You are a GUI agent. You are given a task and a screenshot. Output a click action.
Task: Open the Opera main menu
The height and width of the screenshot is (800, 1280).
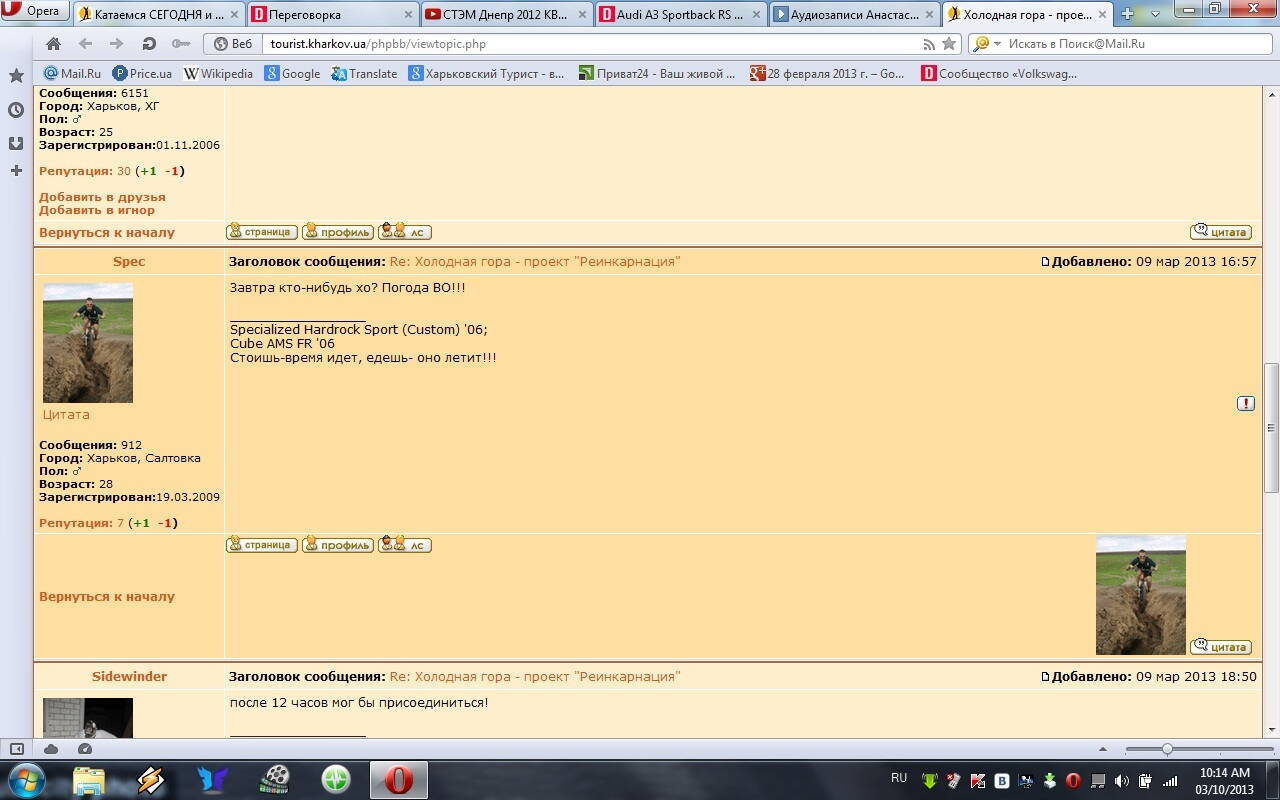pos(33,11)
